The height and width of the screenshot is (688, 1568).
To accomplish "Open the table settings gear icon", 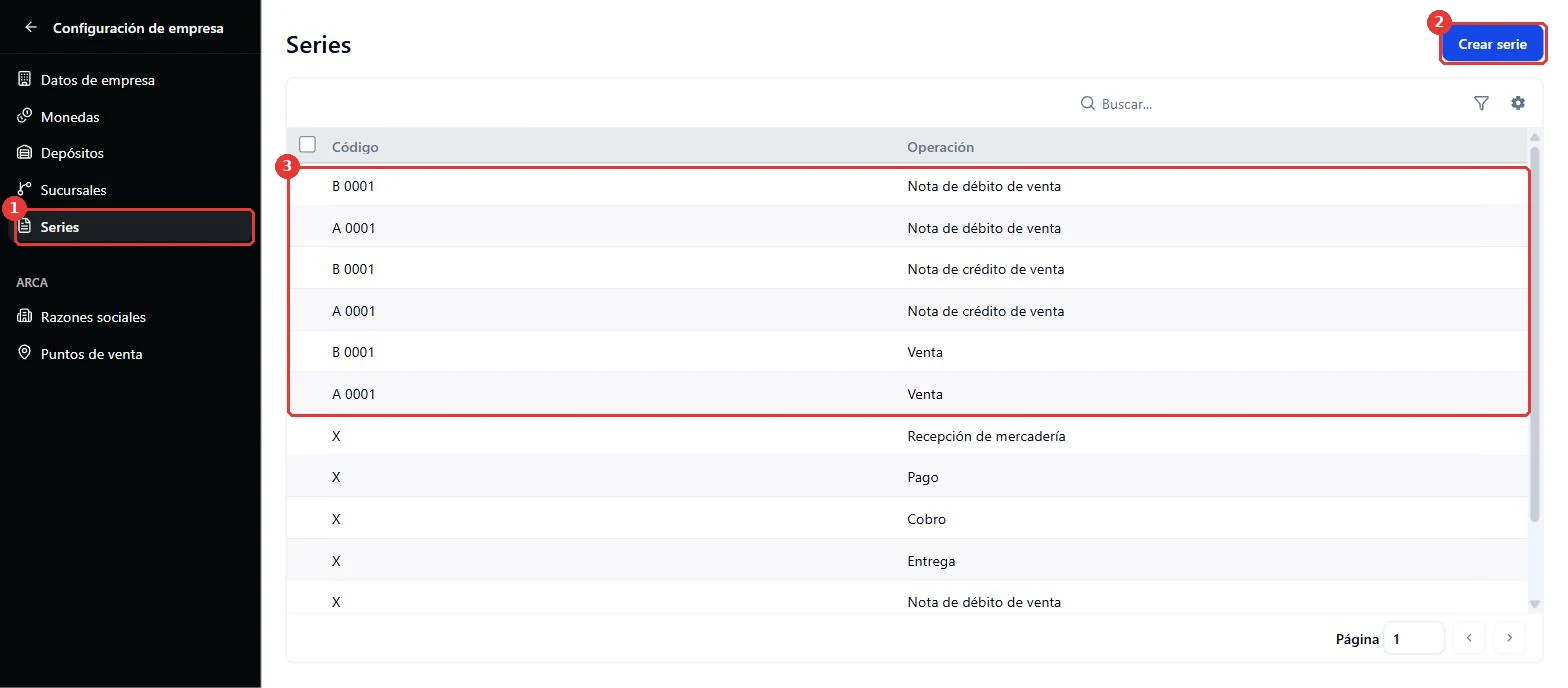I will coord(1518,103).
